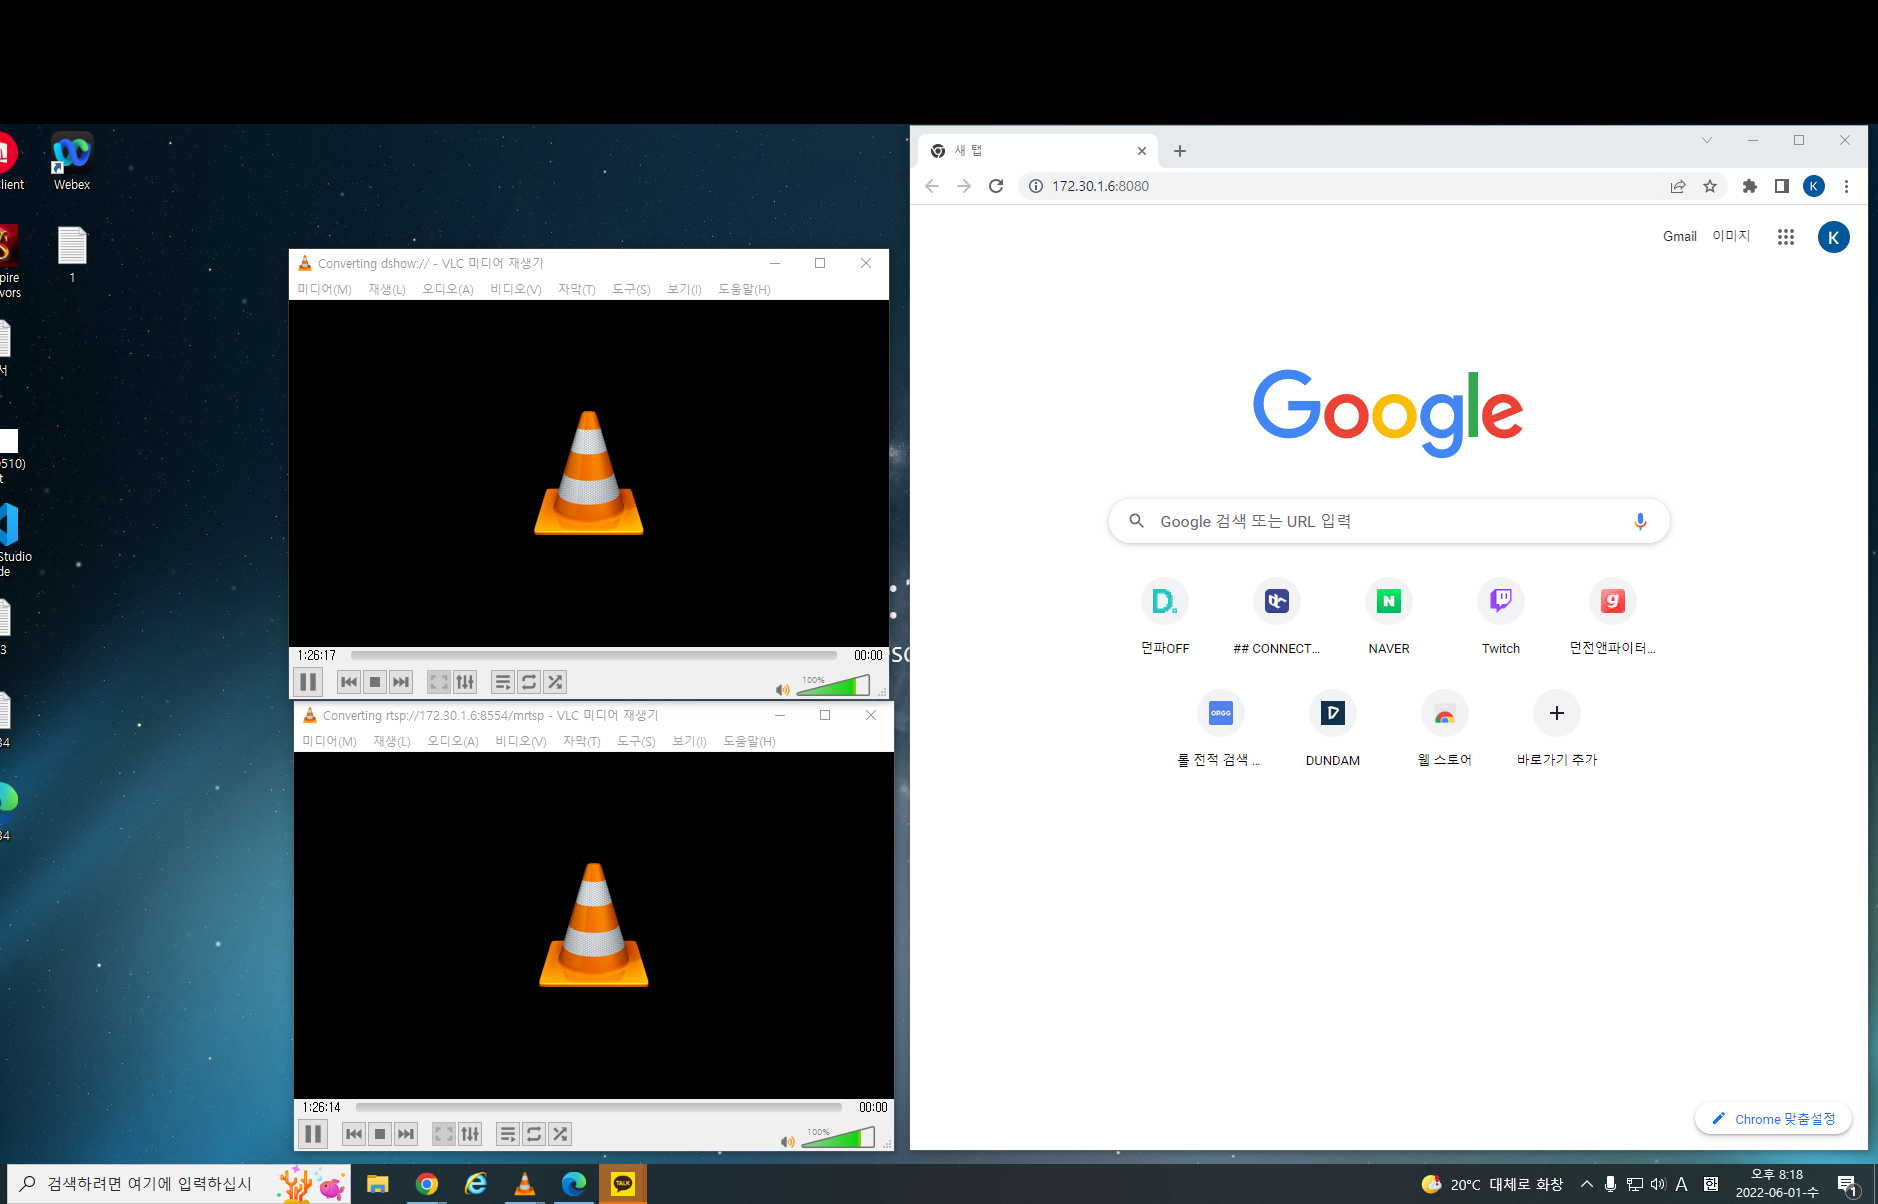Skip to next media in rtsp VLC window
This screenshot has height=1204, width=1878.
coord(406,1134)
